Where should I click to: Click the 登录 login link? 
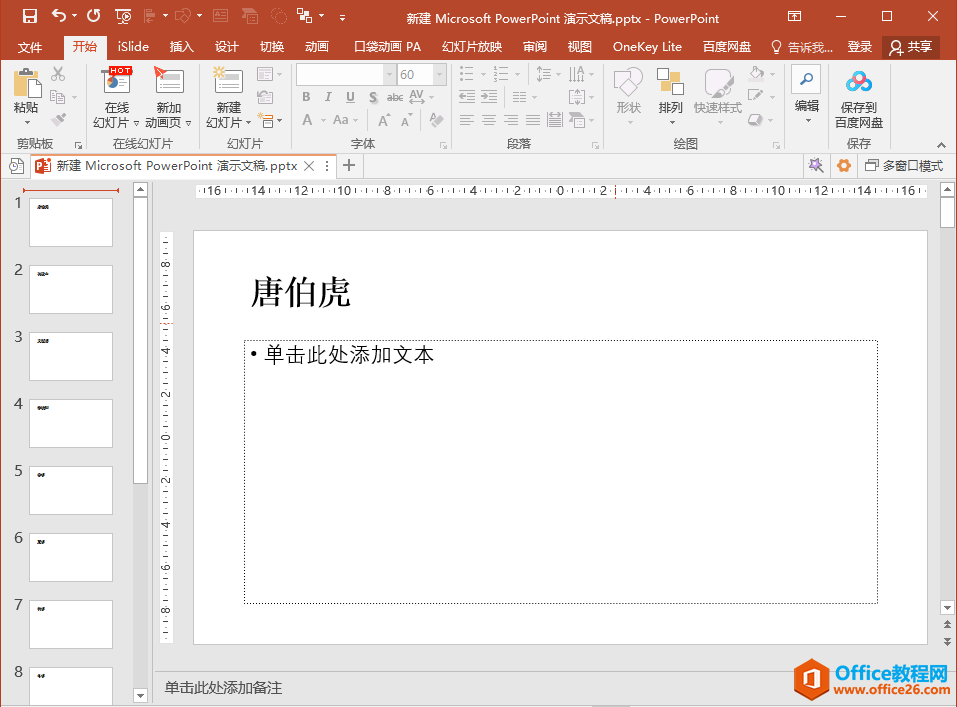(859, 47)
